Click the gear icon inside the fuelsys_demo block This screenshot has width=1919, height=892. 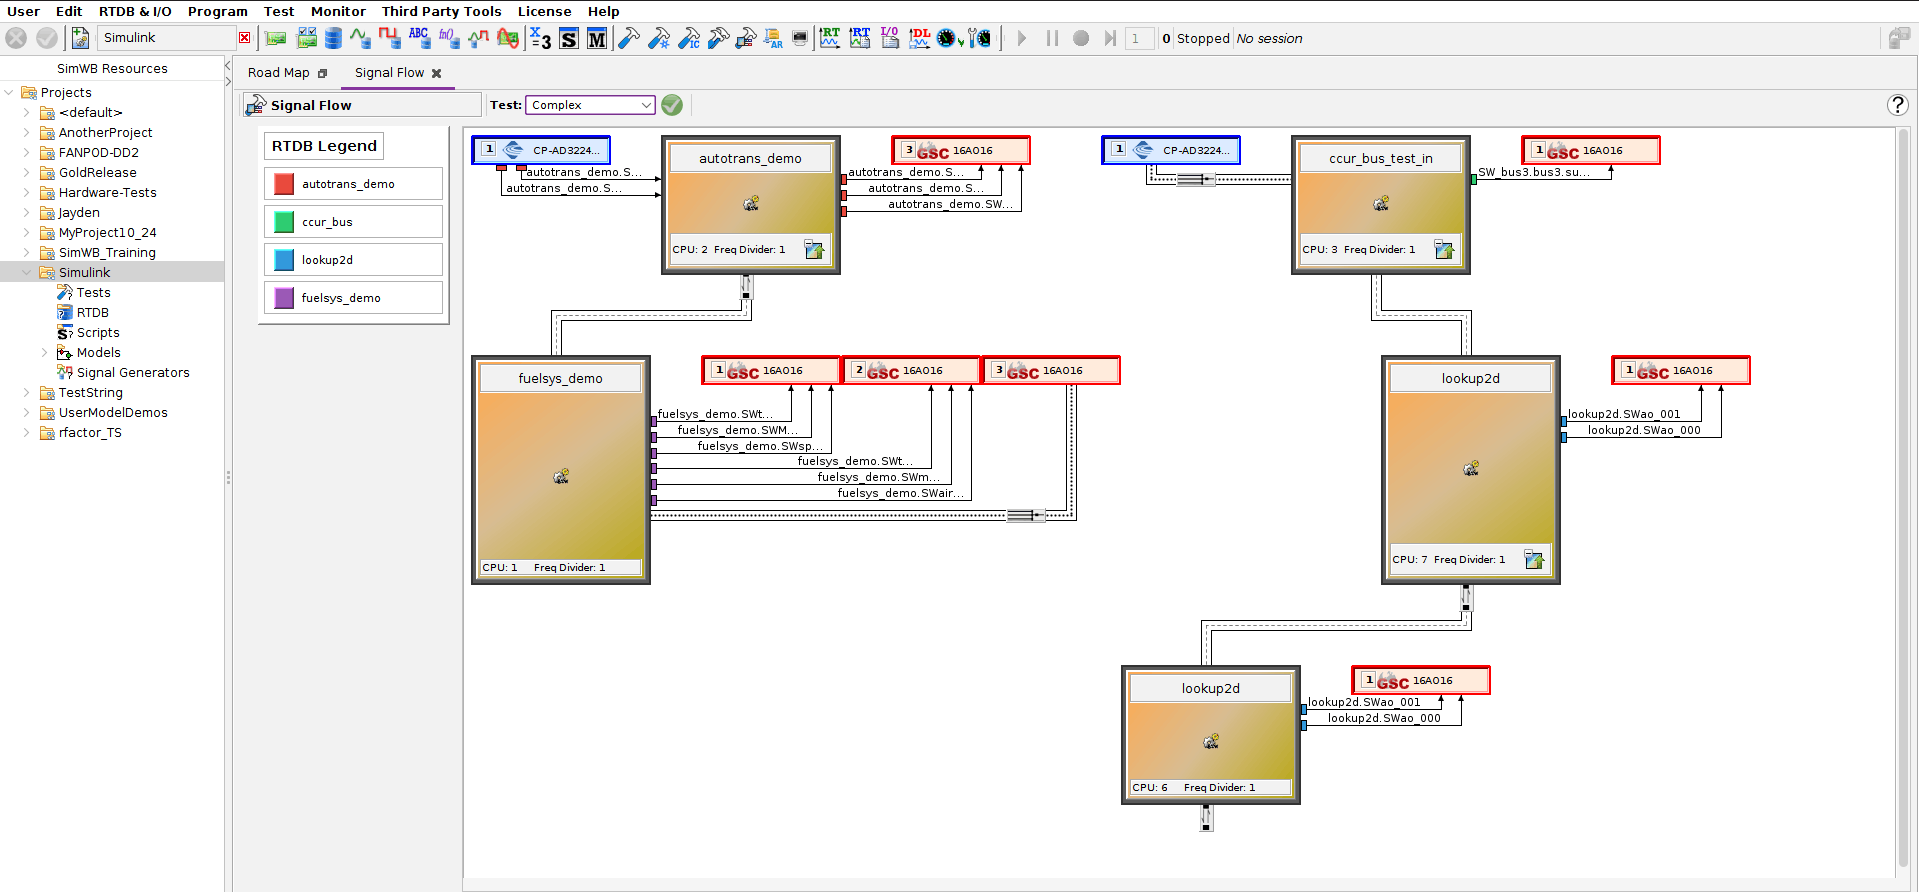[x=561, y=476]
